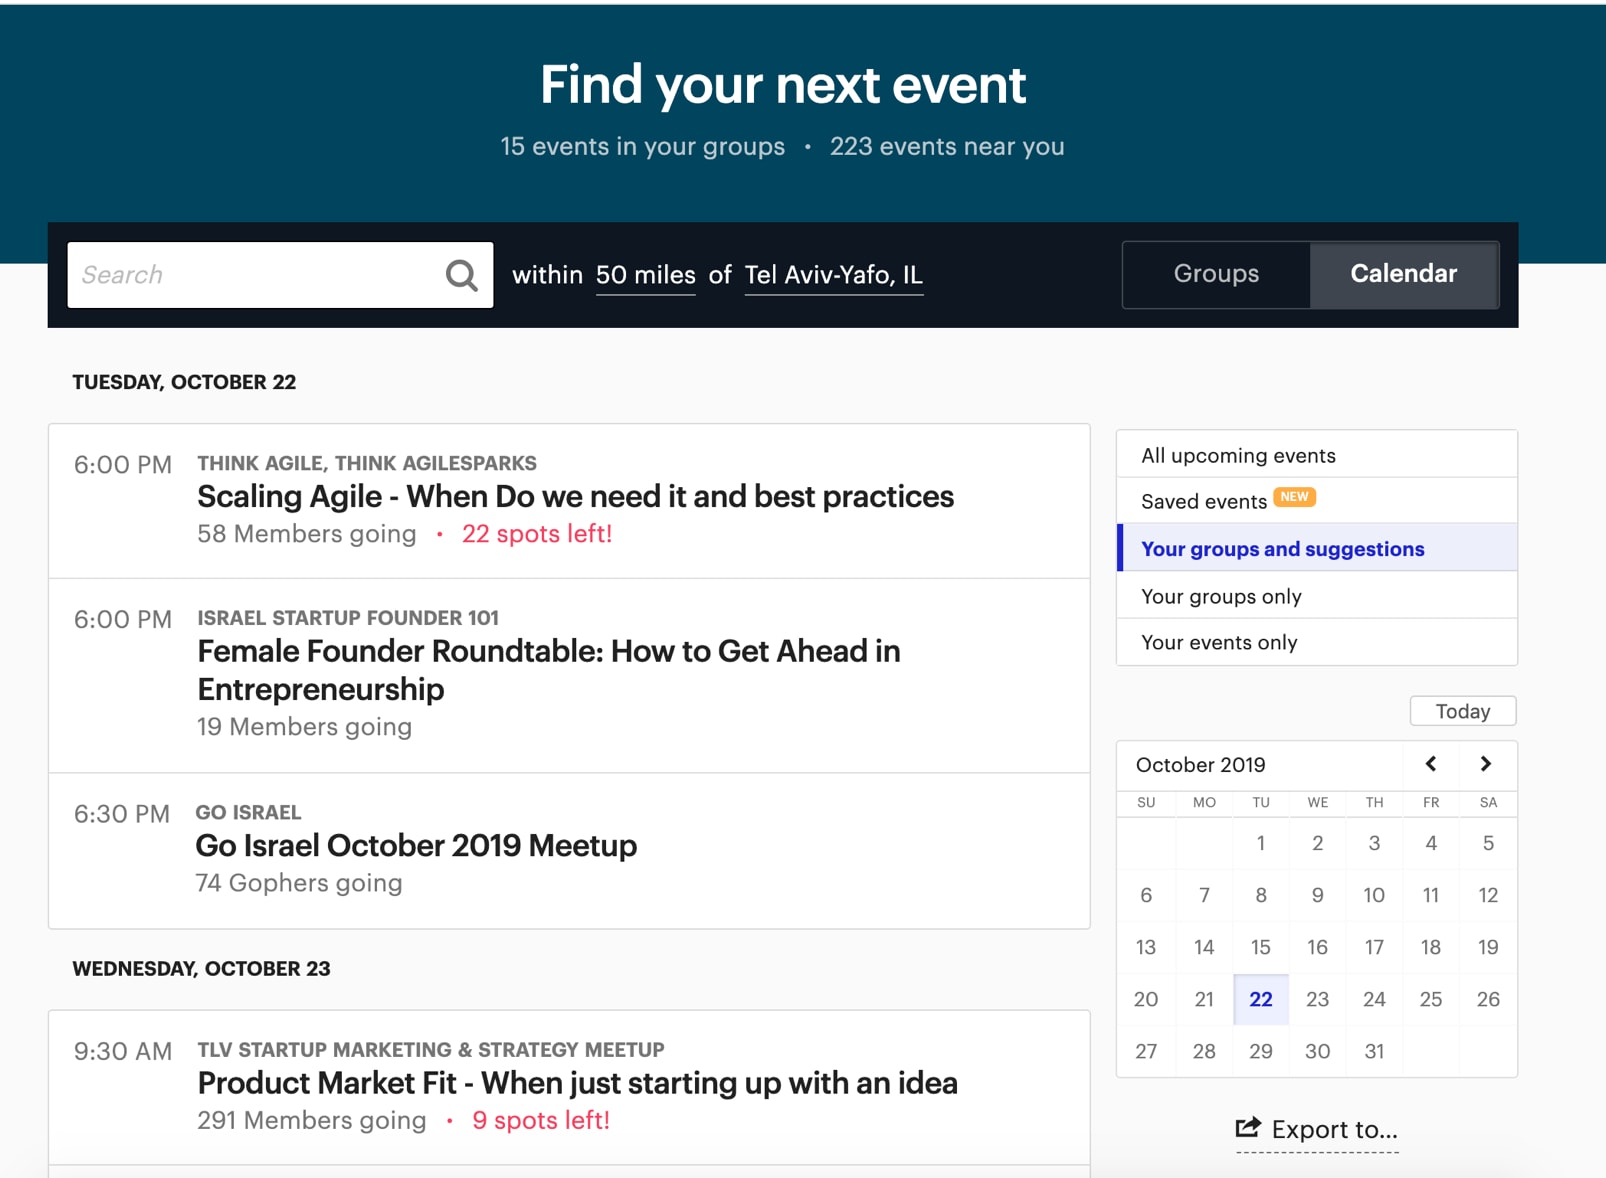The width and height of the screenshot is (1606, 1178).
Task: Select All upcoming events filter
Action: pos(1317,455)
